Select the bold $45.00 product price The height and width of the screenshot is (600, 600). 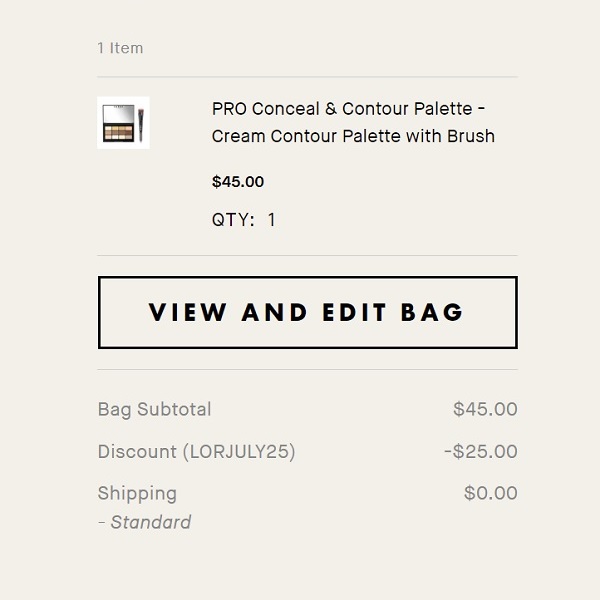click(238, 182)
